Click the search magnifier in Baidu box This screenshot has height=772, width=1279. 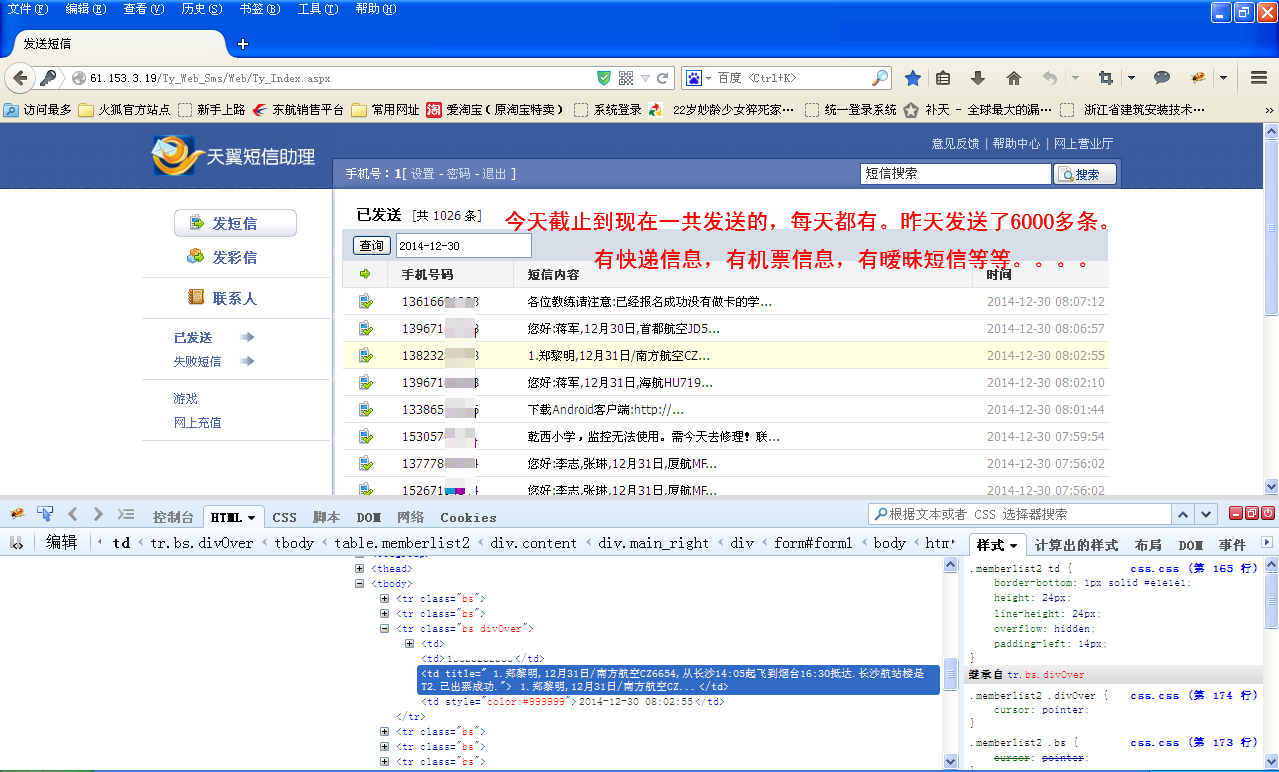point(880,78)
